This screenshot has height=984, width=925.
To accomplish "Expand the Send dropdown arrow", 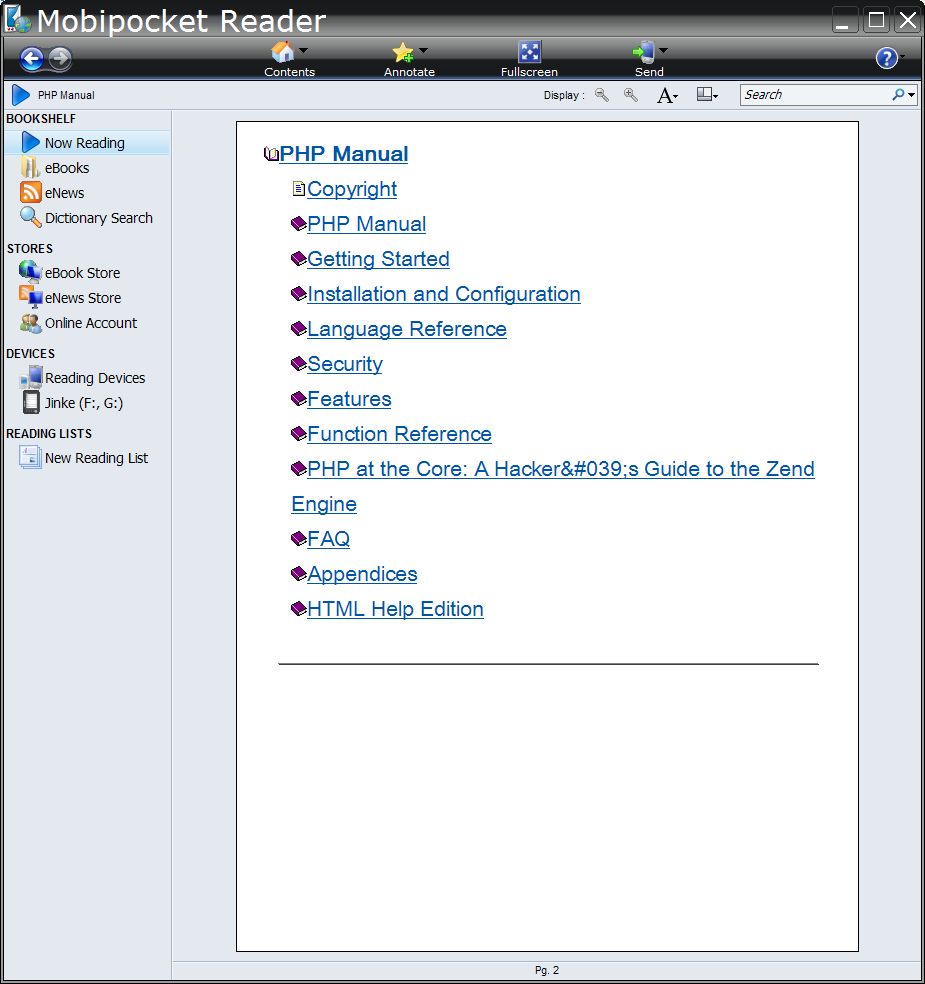I will click(663, 50).
